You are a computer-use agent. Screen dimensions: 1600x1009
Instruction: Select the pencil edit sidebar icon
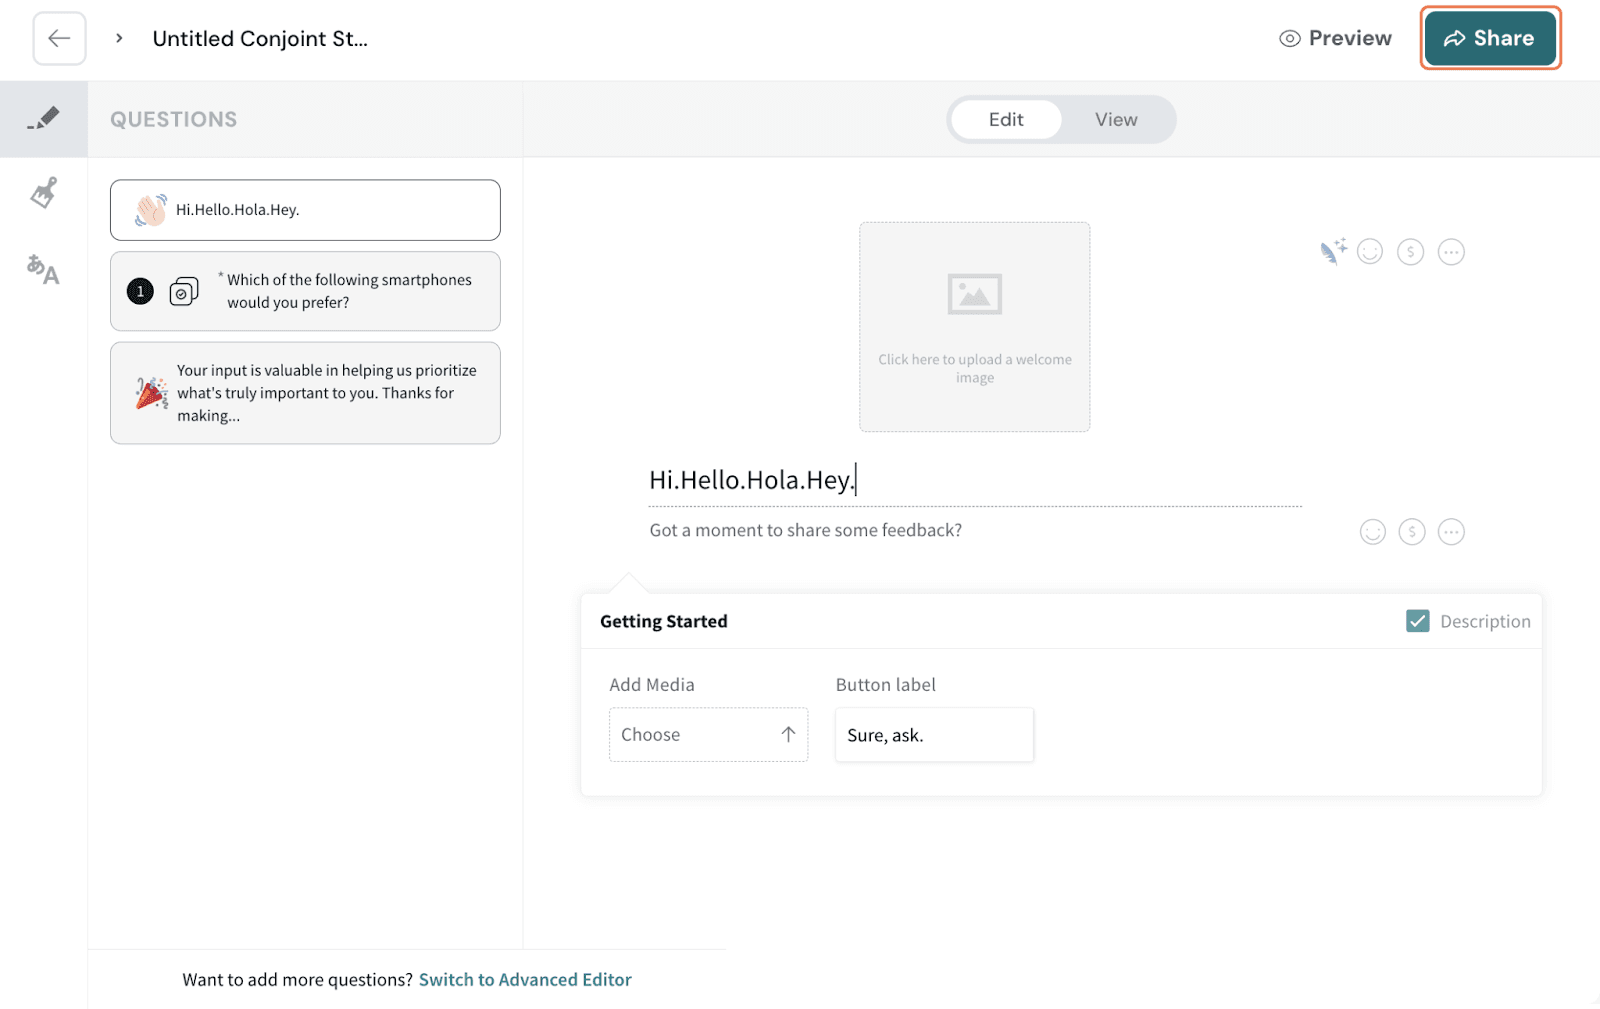point(43,119)
